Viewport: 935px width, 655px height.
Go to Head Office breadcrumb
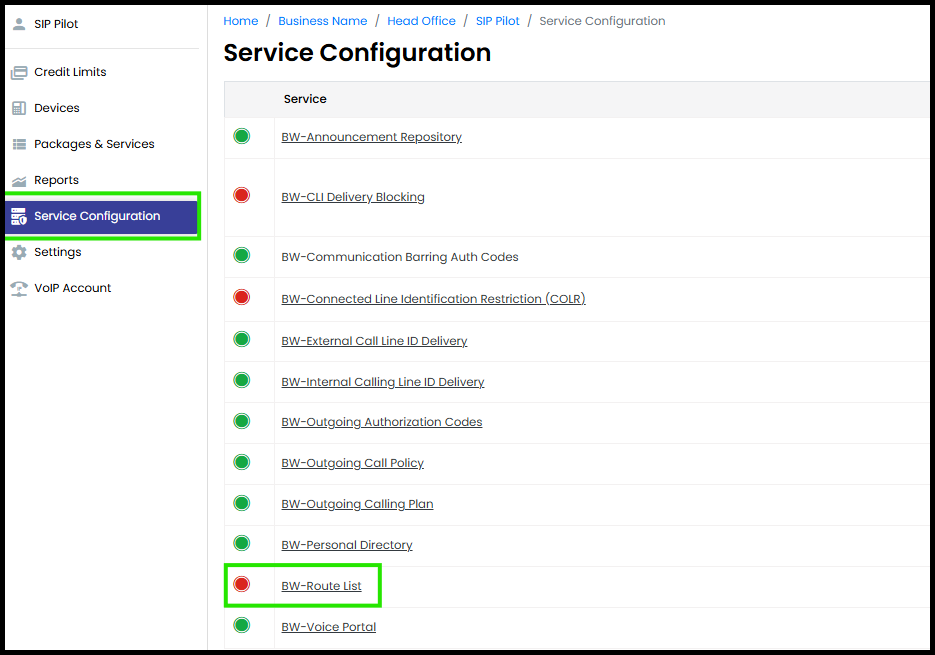coord(422,21)
